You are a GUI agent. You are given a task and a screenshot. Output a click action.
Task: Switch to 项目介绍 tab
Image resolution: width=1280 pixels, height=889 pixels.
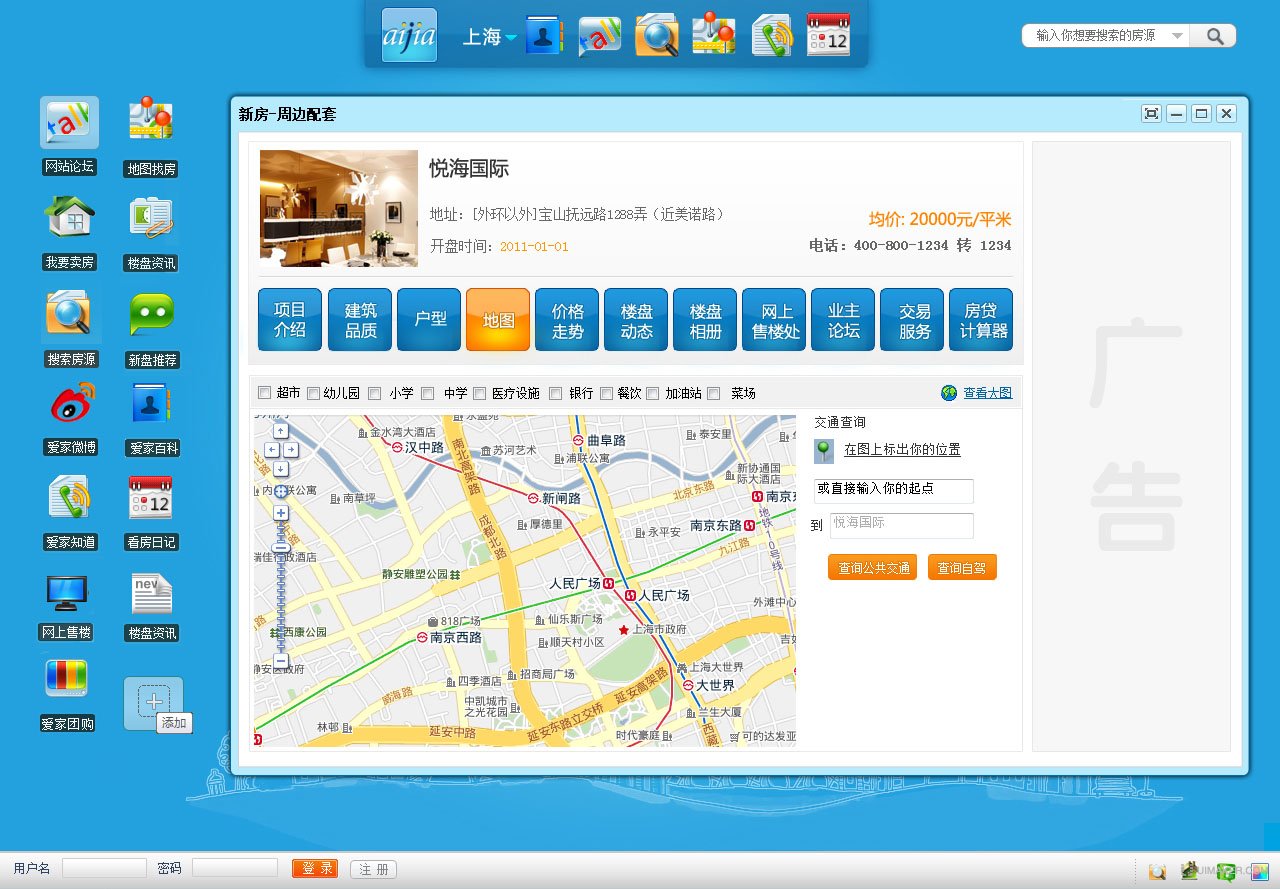pos(290,320)
